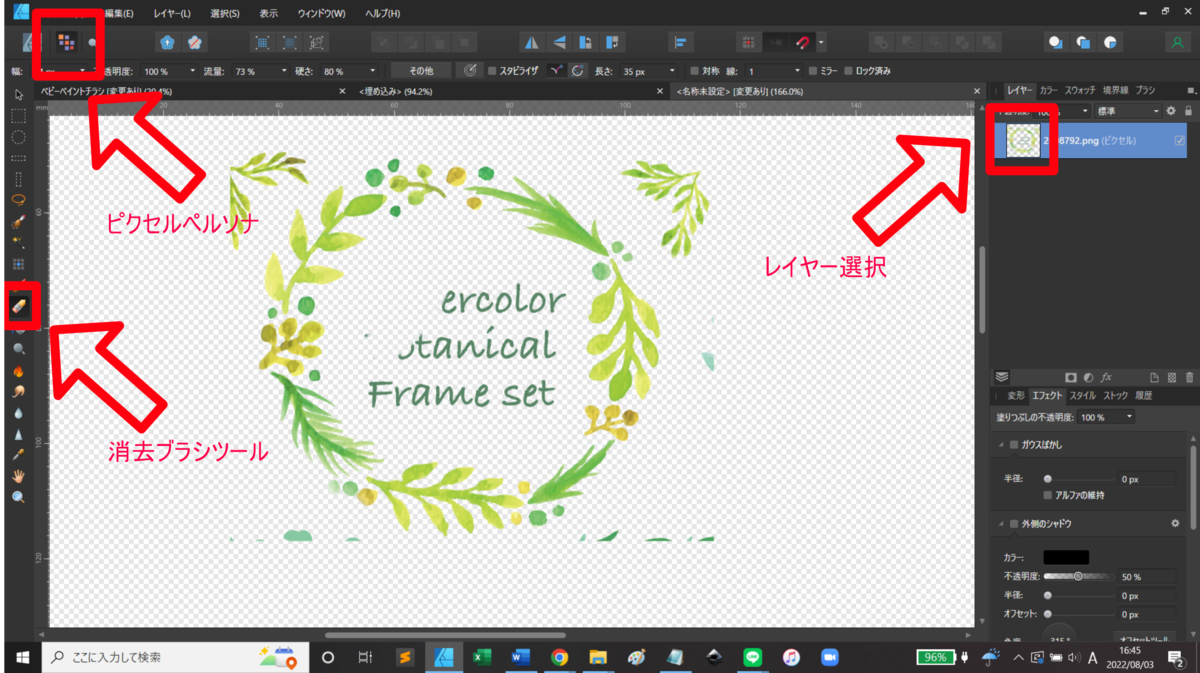Enable the ミラー checkbox

812,72
